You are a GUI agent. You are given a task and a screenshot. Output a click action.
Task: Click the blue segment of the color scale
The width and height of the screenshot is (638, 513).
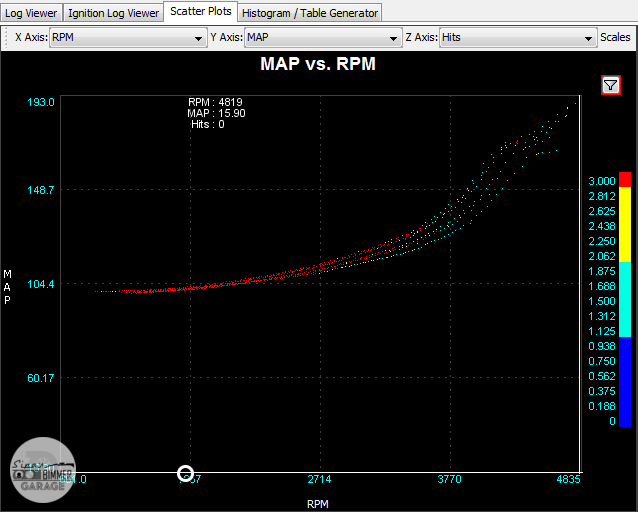626,381
